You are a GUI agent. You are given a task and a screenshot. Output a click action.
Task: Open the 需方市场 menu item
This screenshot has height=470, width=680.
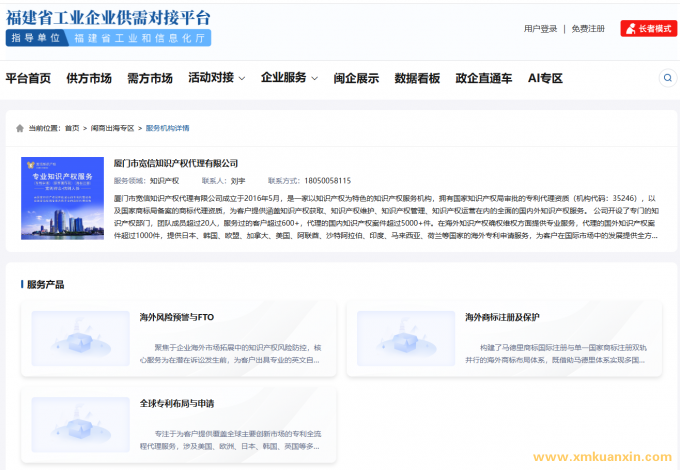(x=150, y=78)
